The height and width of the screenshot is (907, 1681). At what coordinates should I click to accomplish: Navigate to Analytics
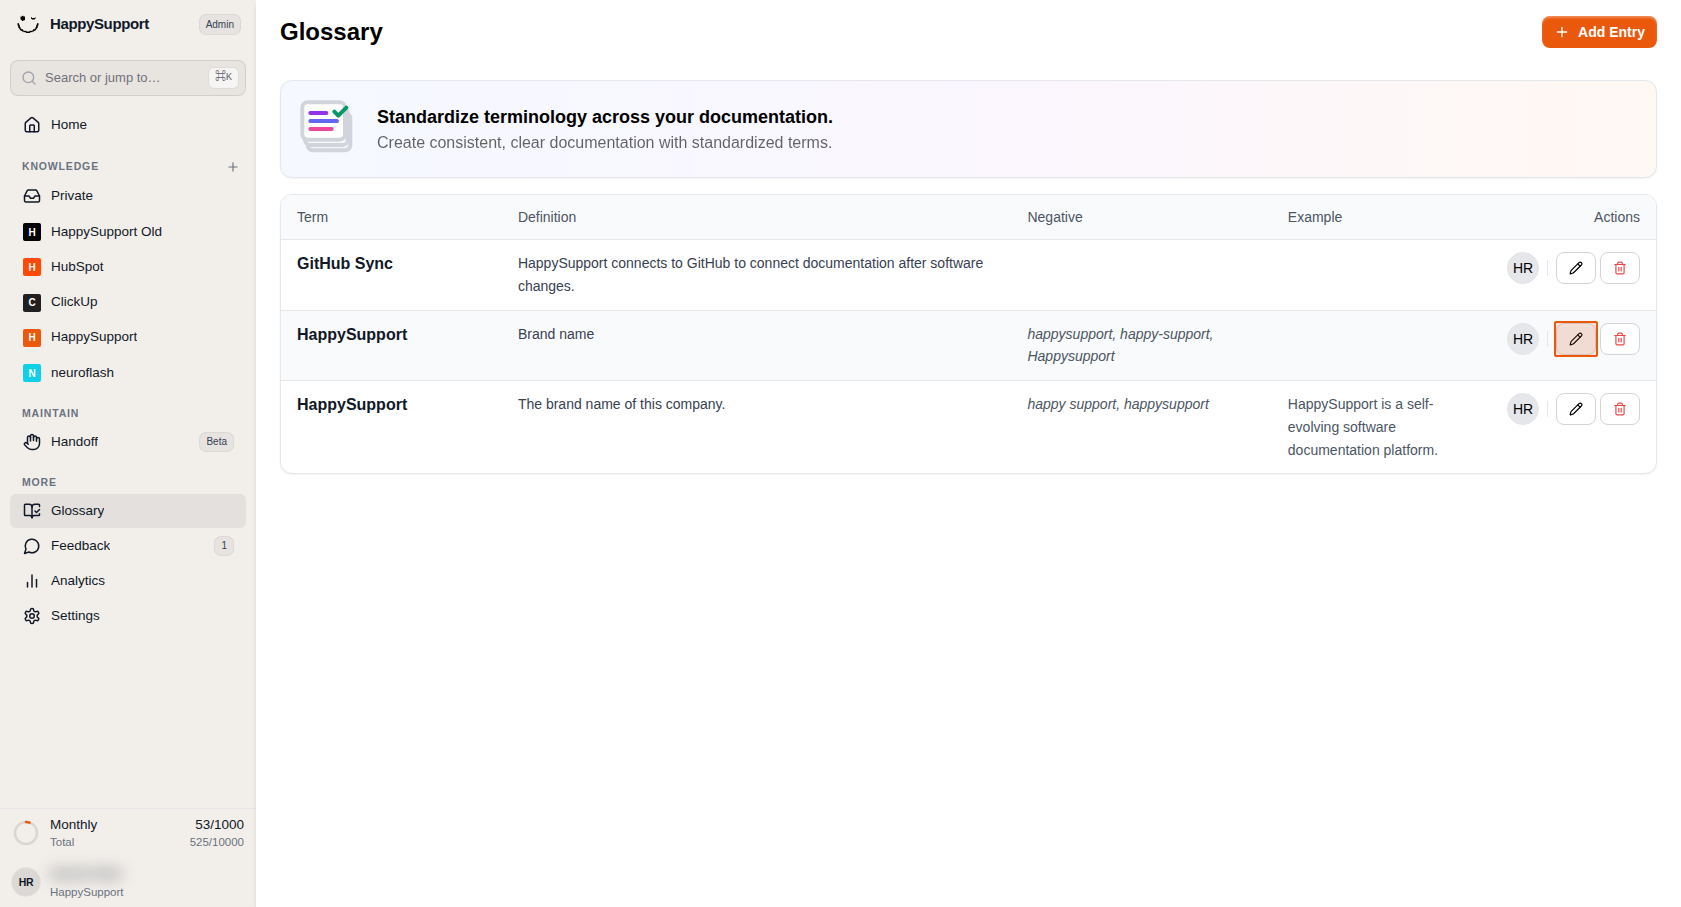tap(128, 581)
